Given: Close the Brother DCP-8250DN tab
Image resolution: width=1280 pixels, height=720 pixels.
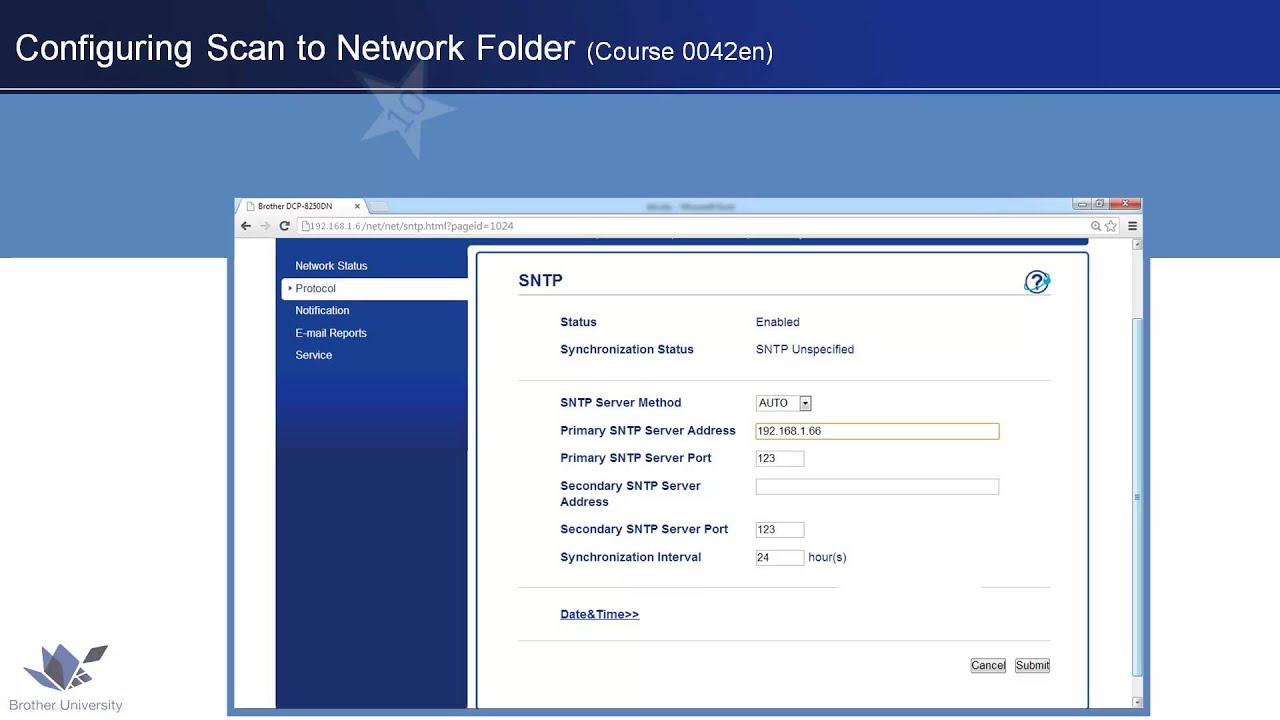Looking at the screenshot, I should click(357, 206).
